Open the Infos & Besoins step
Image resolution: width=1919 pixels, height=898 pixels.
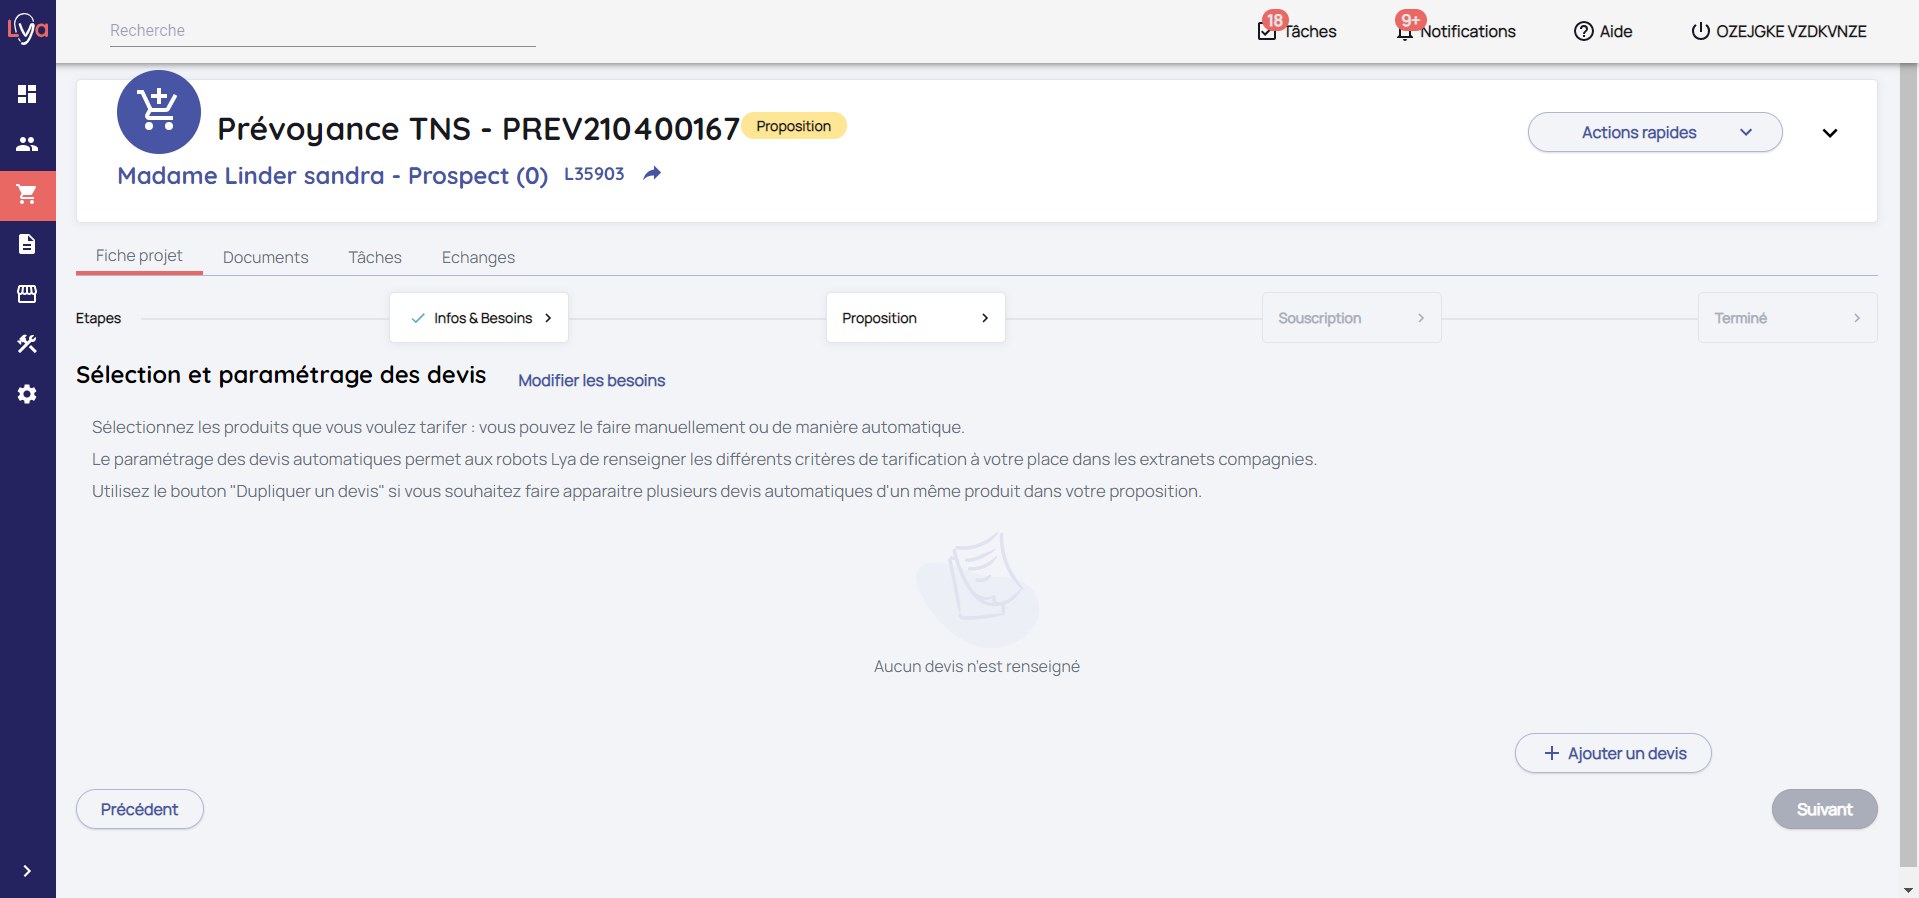tap(479, 318)
